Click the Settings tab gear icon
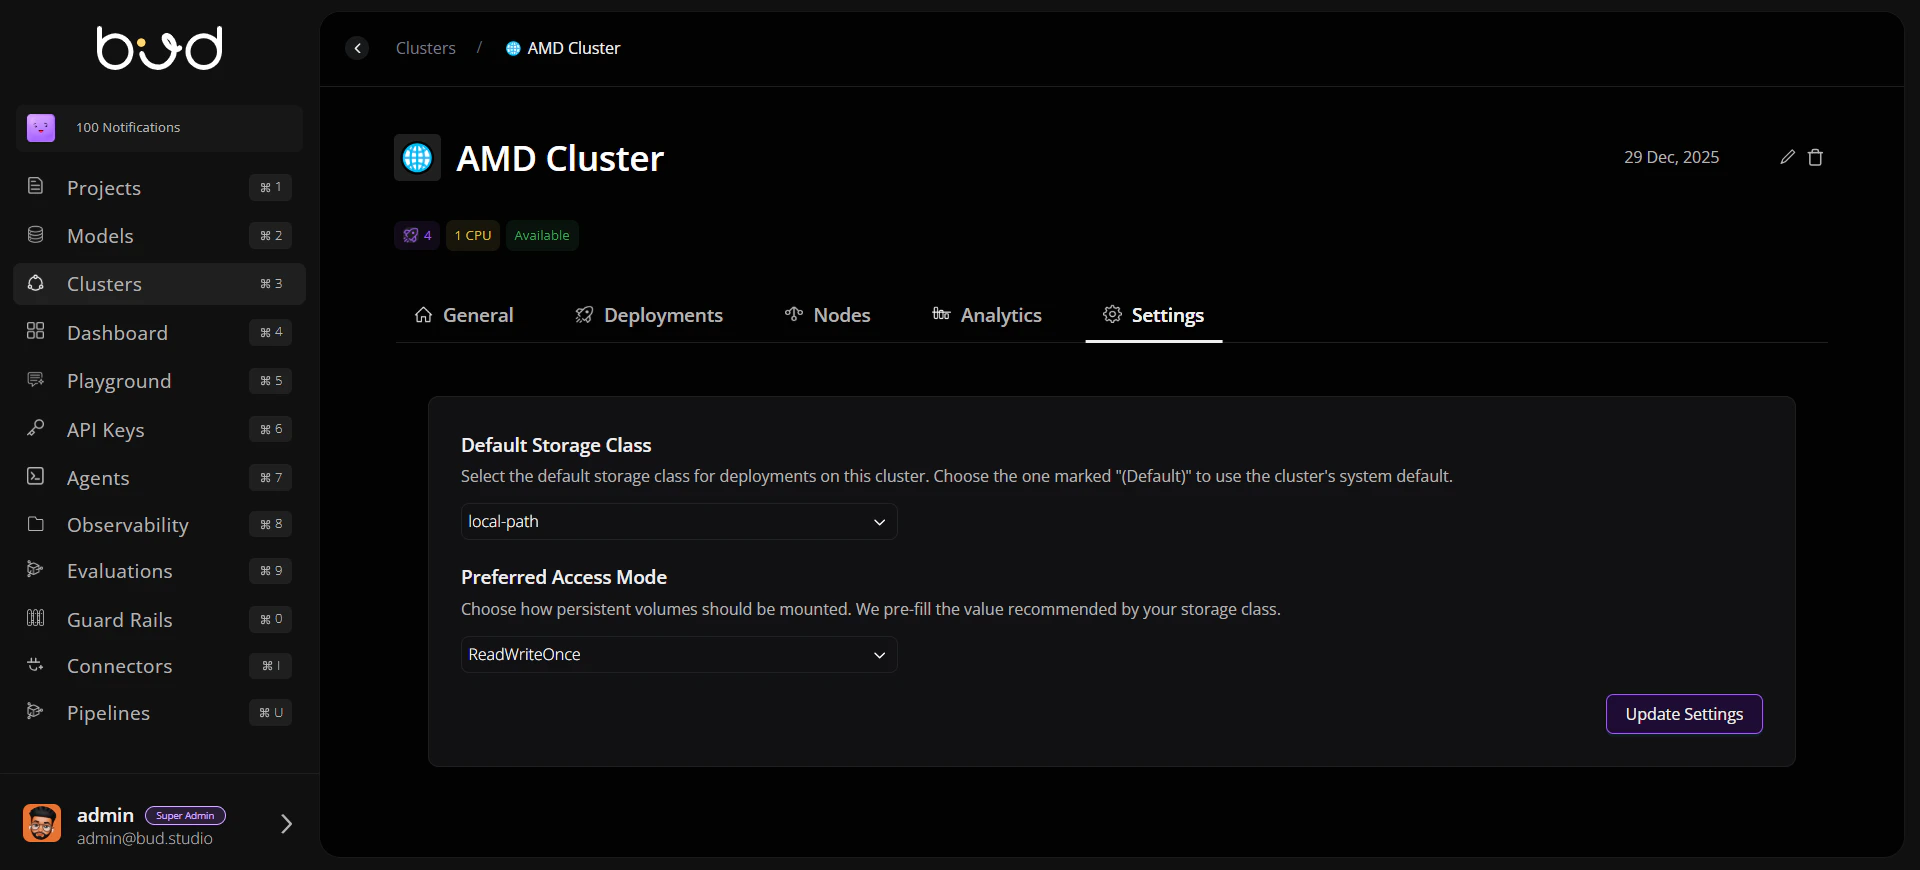Image resolution: width=1920 pixels, height=870 pixels. click(x=1112, y=314)
